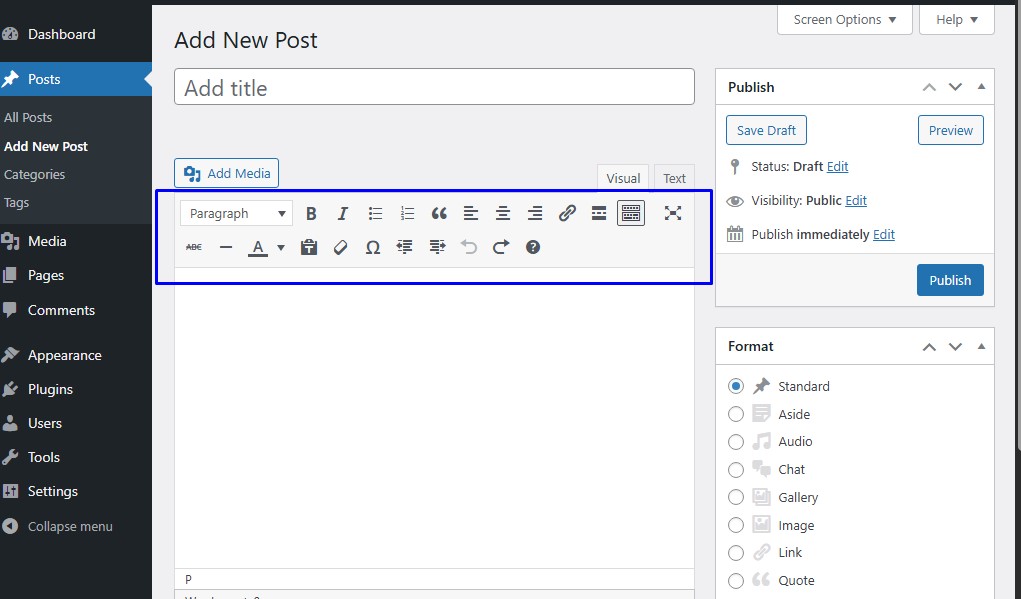
Task: Apply strikethrough to selected text
Action: 193,246
